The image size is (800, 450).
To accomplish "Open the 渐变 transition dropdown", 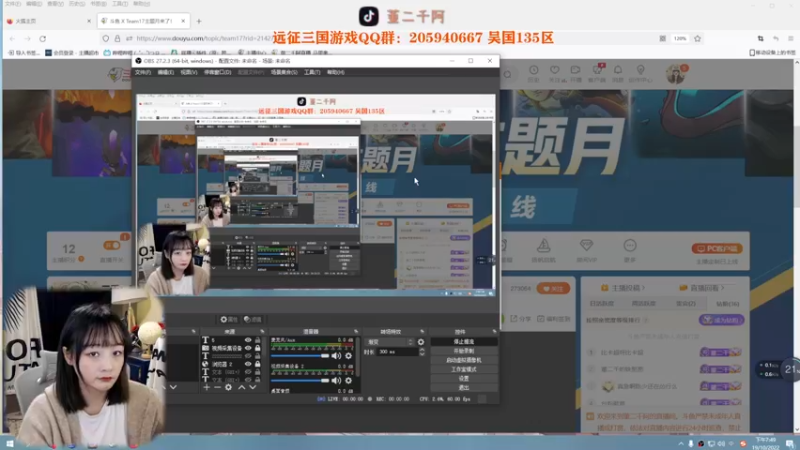I will coord(390,342).
